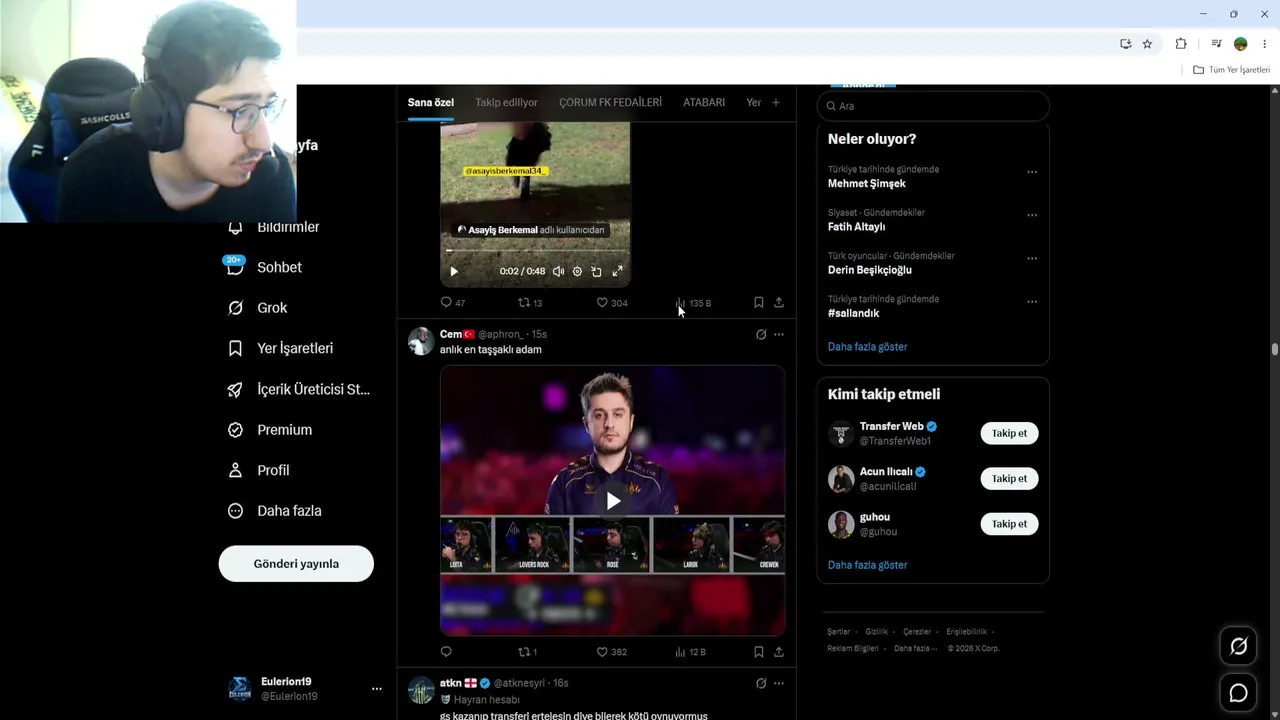Open Yer İşaretleri in the sidebar
Image resolution: width=1280 pixels, height=720 pixels.
pos(281,348)
